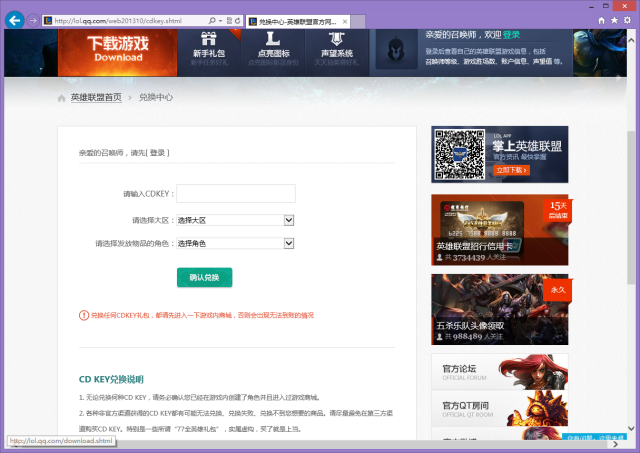The width and height of the screenshot is (640, 453).
Task: Open the 官方QT房间 link
Action: point(500,409)
